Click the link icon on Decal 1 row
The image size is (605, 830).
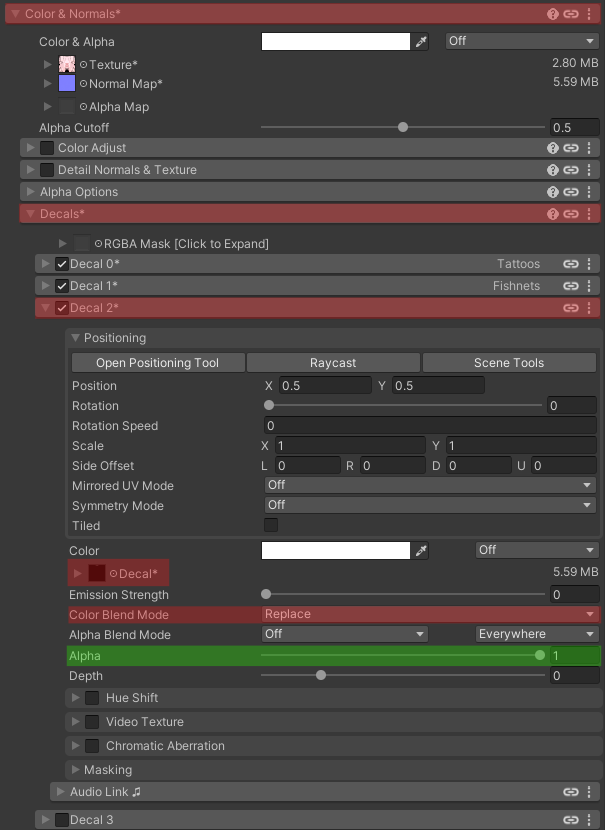click(x=571, y=286)
